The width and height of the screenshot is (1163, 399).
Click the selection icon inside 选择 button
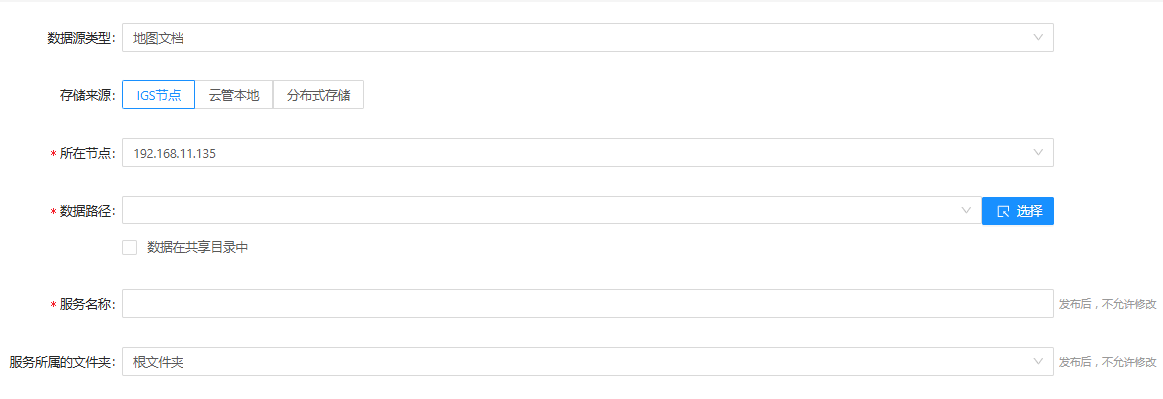click(x=1004, y=211)
